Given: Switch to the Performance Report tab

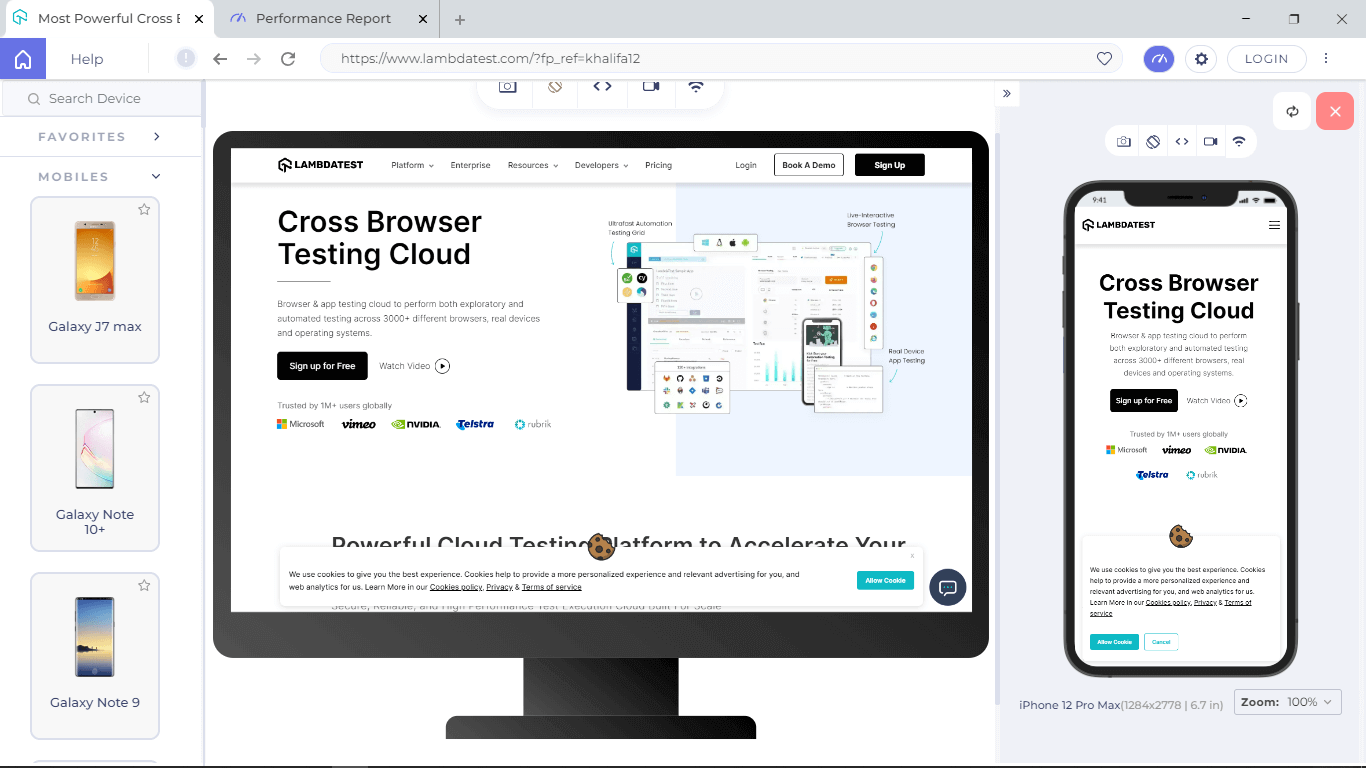Looking at the screenshot, I should (326, 19).
